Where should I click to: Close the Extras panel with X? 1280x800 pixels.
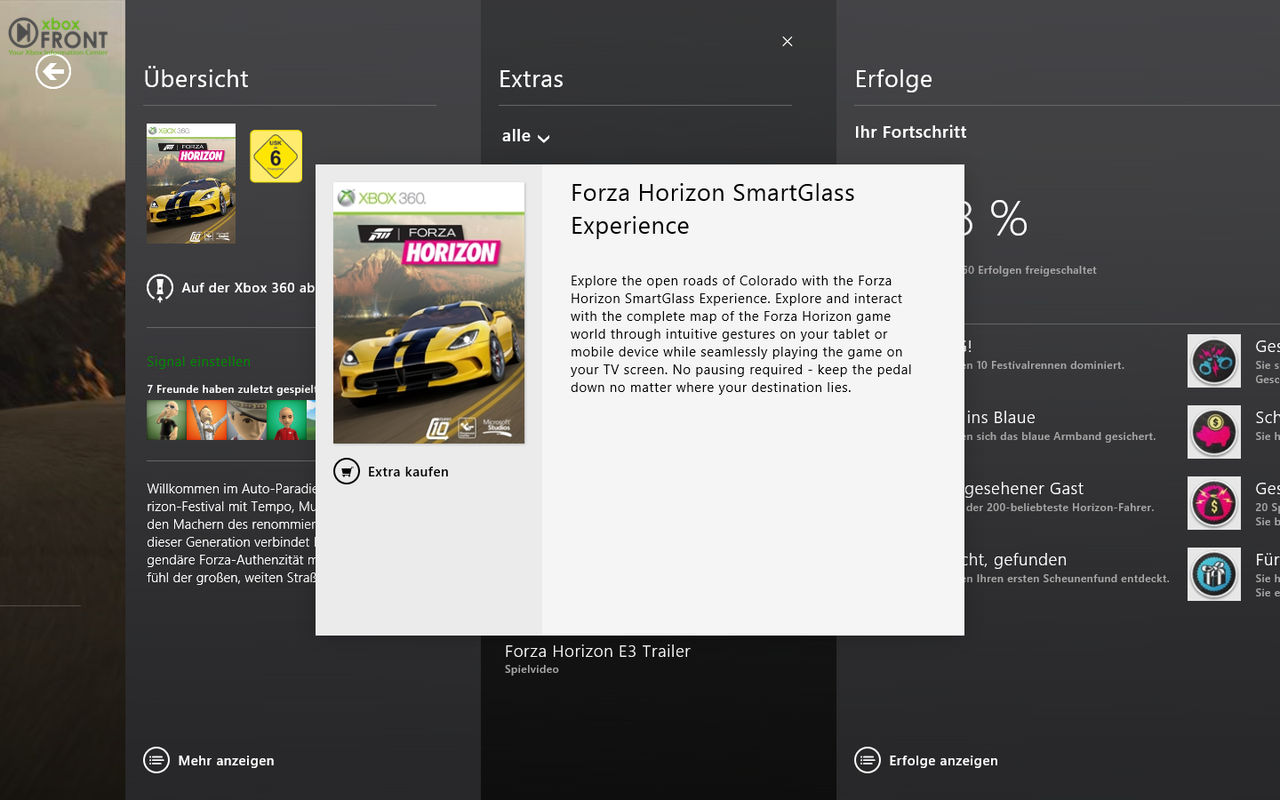787,41
